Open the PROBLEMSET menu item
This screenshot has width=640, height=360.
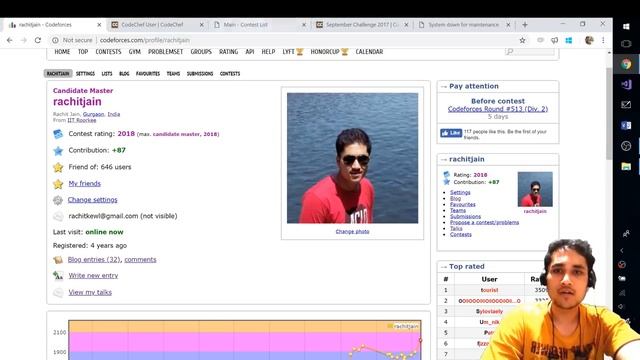[165, 52]
